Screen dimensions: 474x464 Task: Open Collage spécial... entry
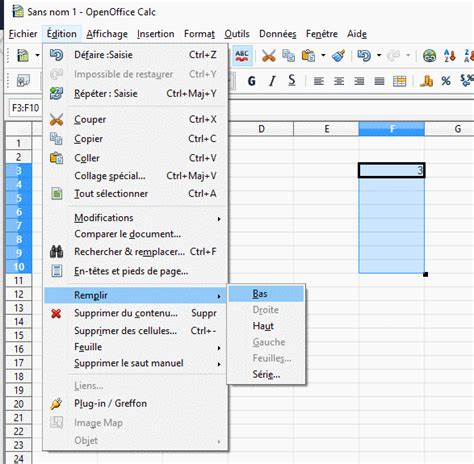pos(135,176)
